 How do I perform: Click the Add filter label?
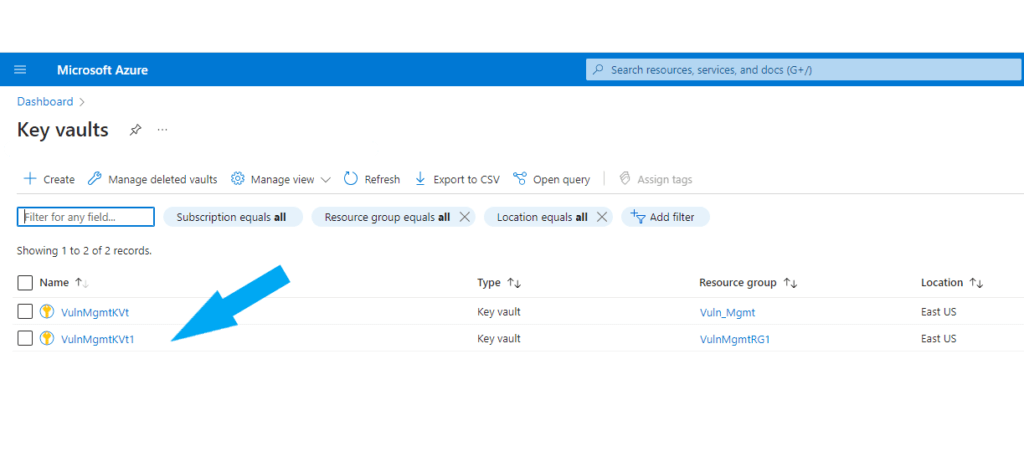click(x=672, y=217)
